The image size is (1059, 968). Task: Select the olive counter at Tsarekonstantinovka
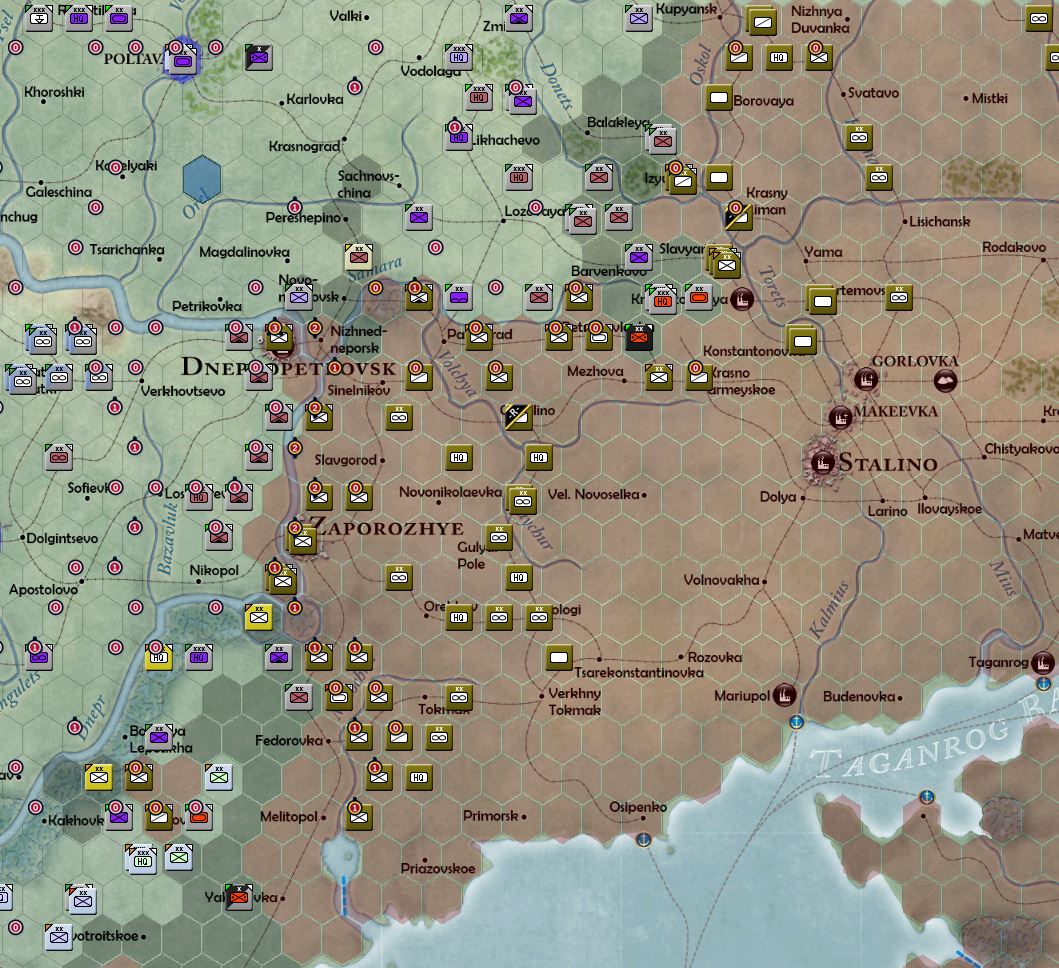pos(559,657)
